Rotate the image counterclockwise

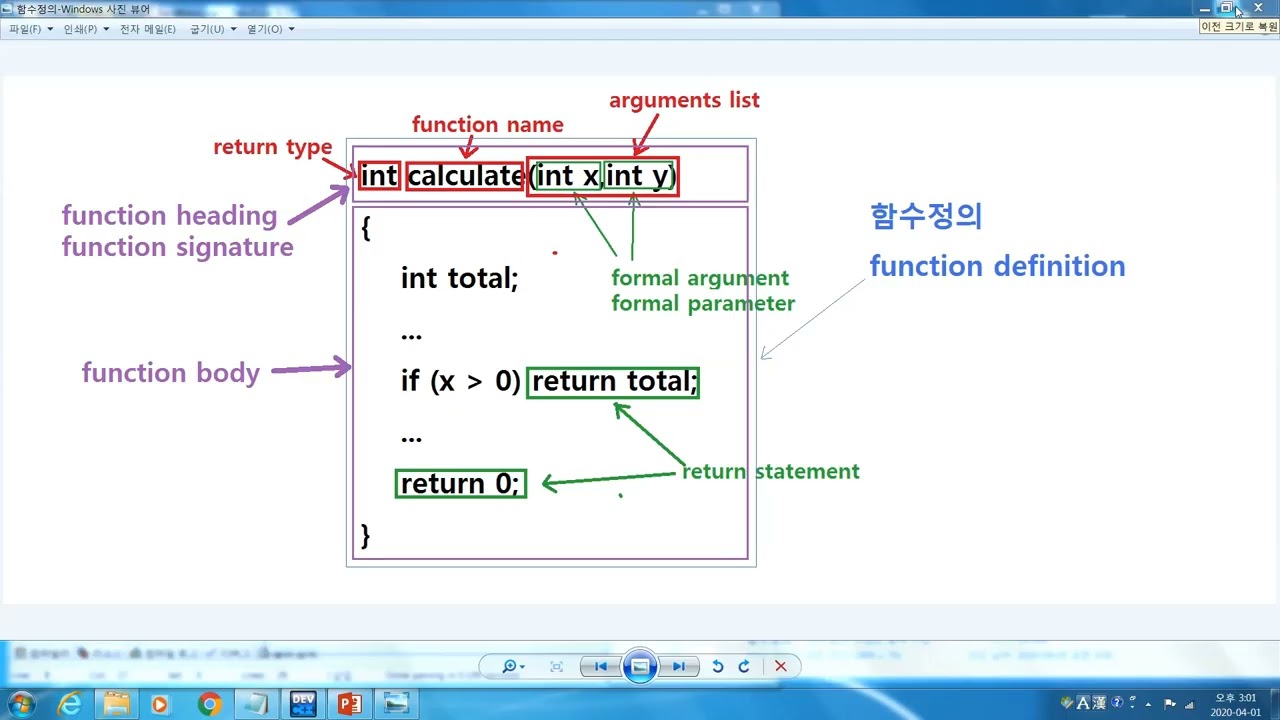click(x=717, y=667)
